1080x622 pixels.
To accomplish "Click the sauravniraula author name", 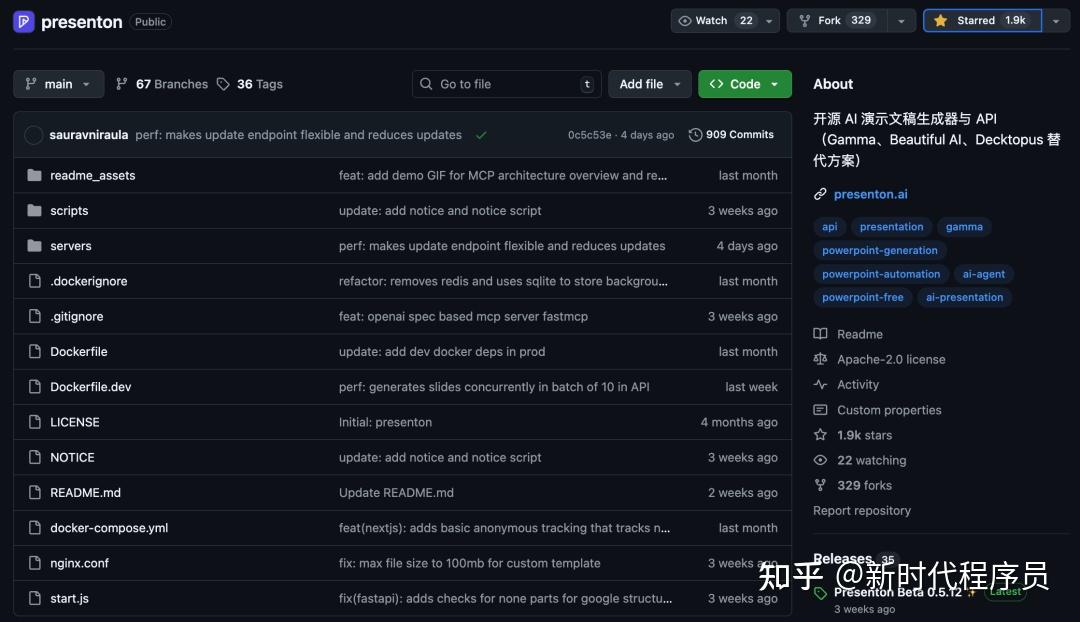I will (89, 135).
